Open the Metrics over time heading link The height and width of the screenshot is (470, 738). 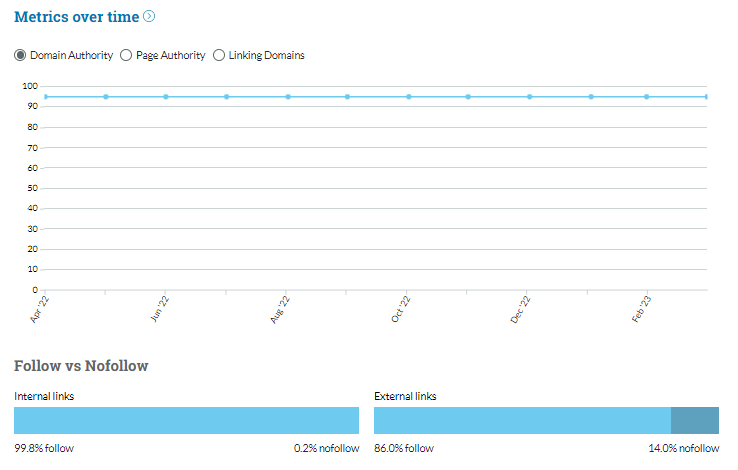coord(77,17)
